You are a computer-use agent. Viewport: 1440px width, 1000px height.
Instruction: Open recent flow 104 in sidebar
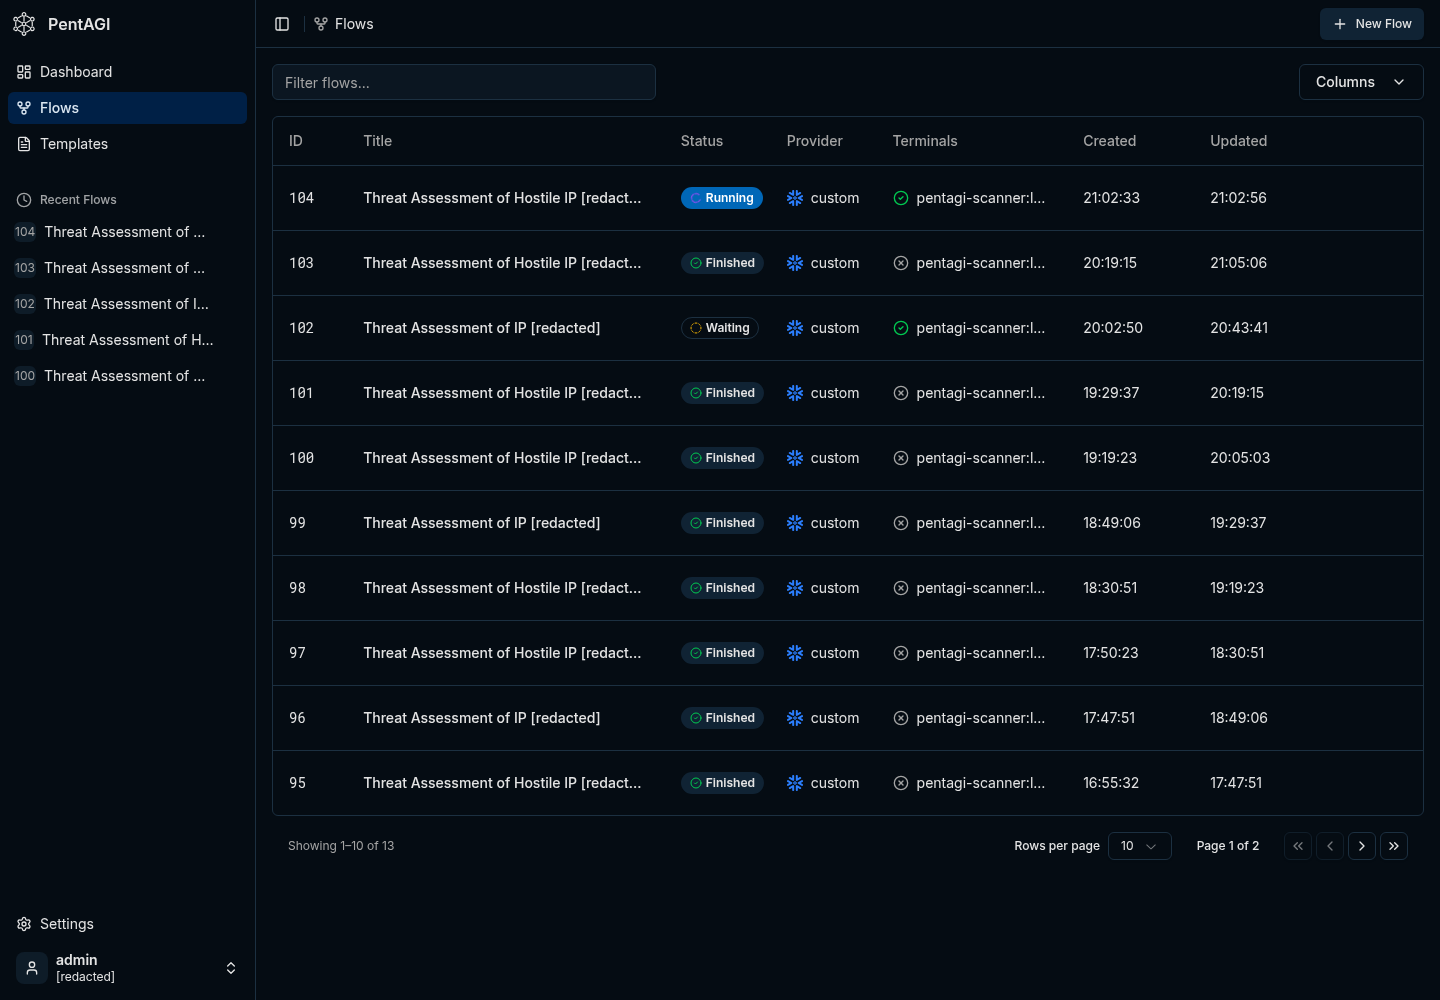point(127,232)
